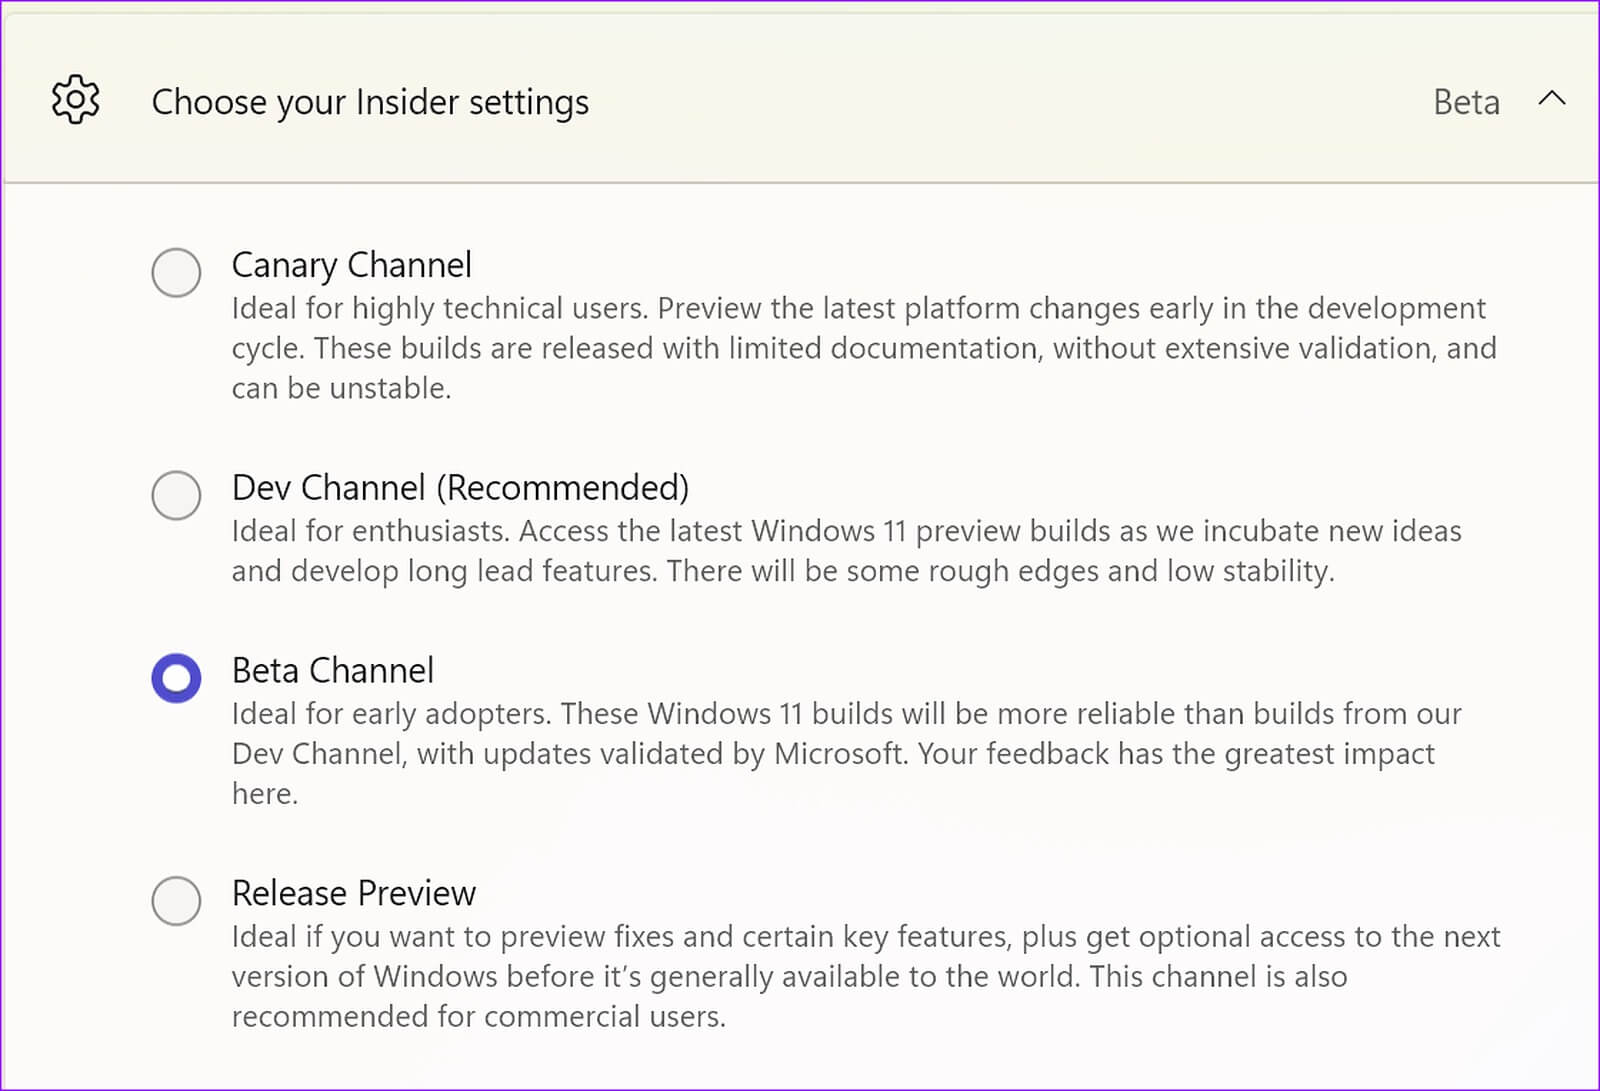Click the "can be unstable." text line
The width and height of the screenshot is (1600, 1091).
341,388
